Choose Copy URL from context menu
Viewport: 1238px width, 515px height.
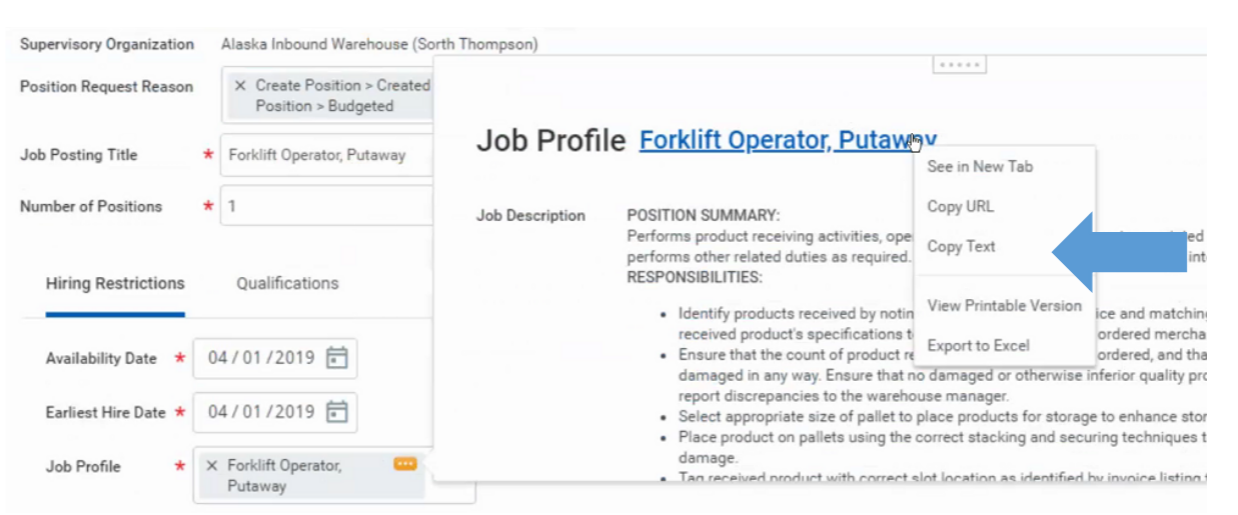tap(960, 207)
